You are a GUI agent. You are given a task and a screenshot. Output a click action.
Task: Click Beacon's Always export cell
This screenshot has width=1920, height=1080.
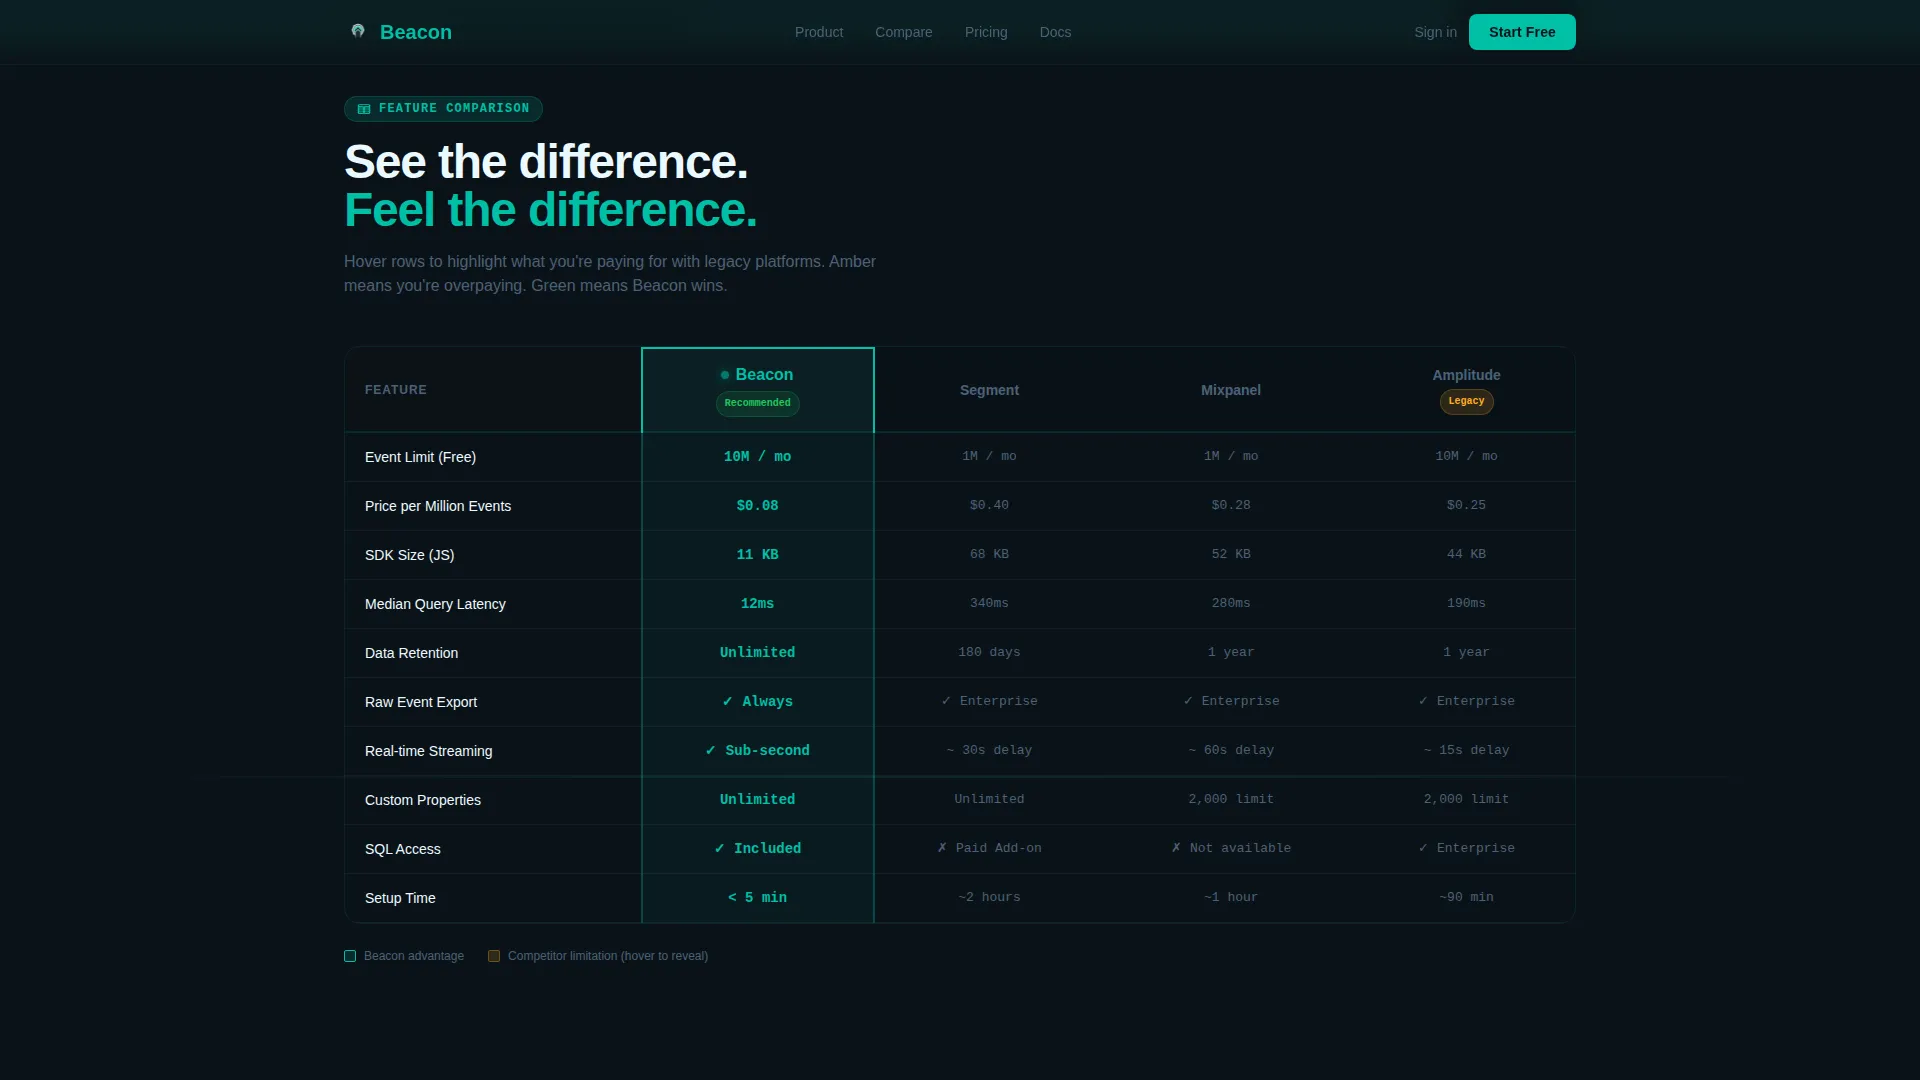tap(758, 702)
